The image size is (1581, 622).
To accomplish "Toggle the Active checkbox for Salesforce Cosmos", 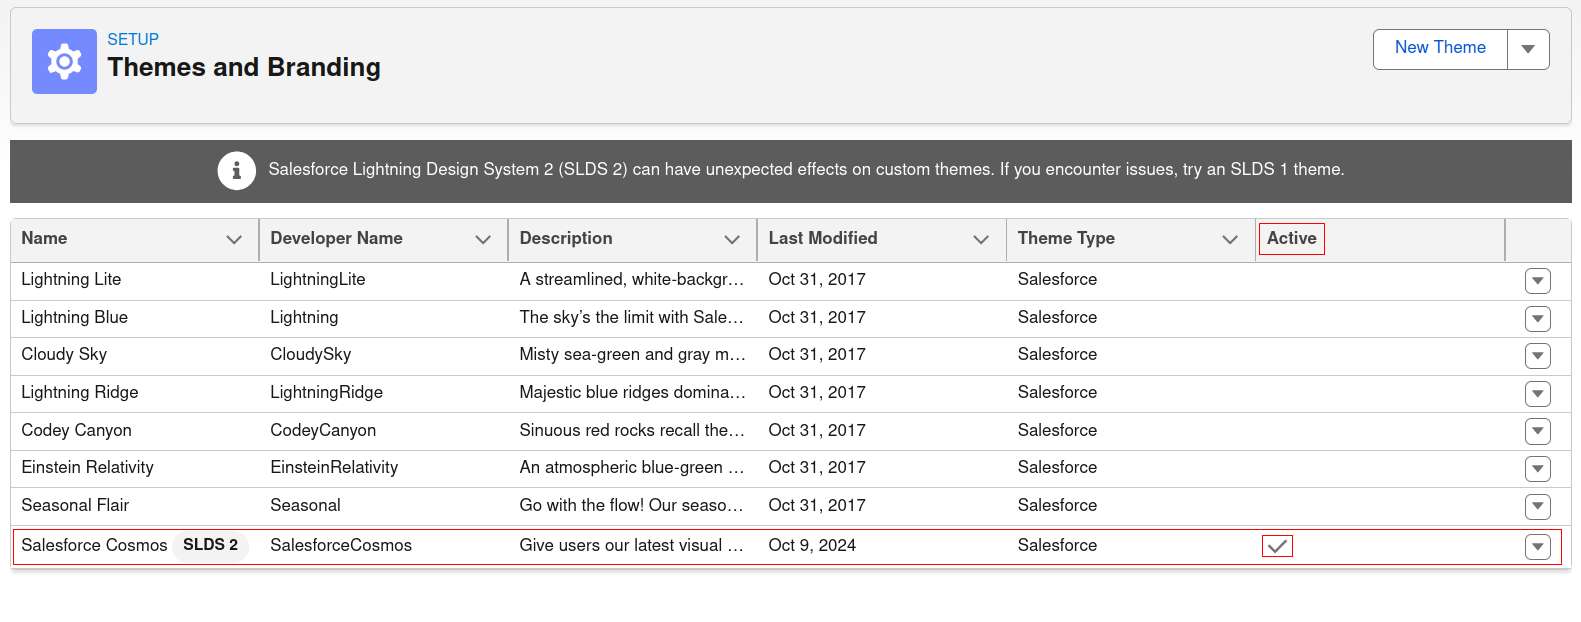I will [x=1277, y=546].
